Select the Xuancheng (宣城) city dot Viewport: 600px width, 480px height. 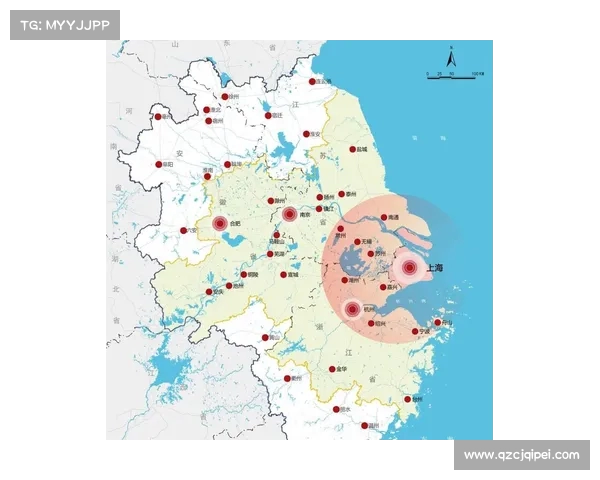pos(283,275)
